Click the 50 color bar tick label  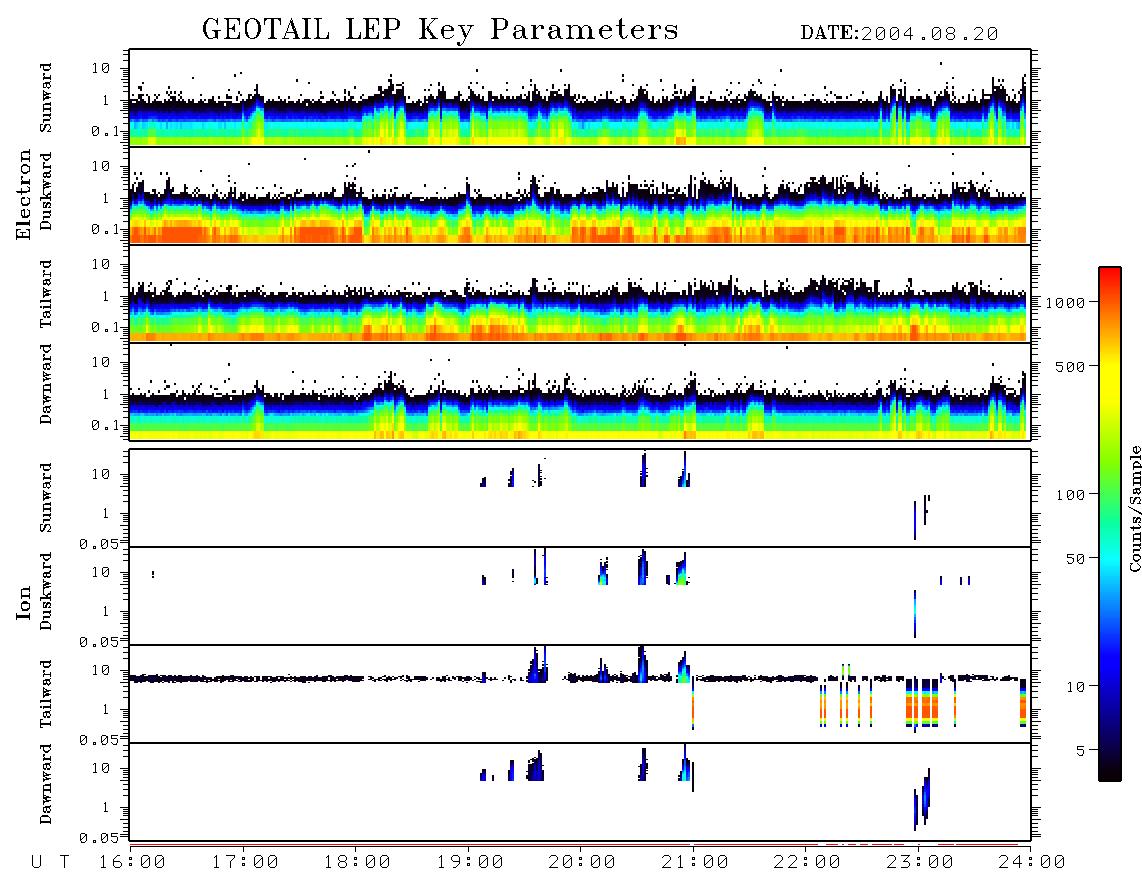(1076, 559)
